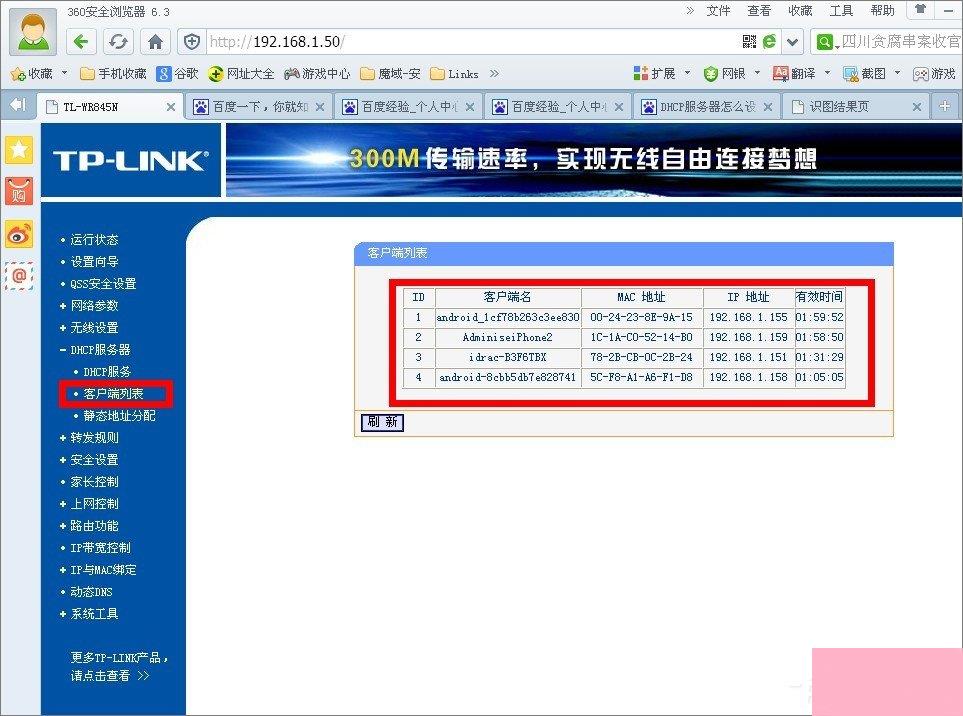Switch to the 识图结果页 tab
The height and width of the screenshot is (716, 963).
point(856,107)
